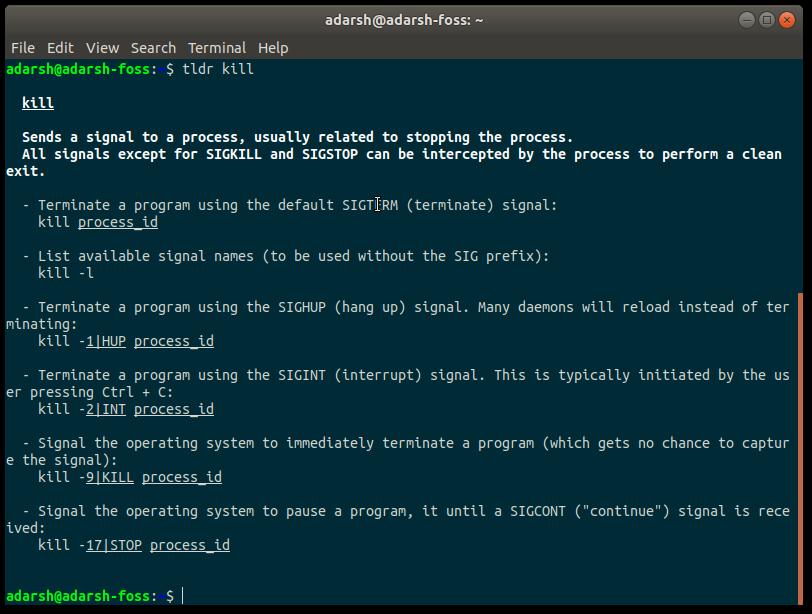This screenshot has height=614, width=812.
Task: Open the Terminal menu
Action: [217, 47]
